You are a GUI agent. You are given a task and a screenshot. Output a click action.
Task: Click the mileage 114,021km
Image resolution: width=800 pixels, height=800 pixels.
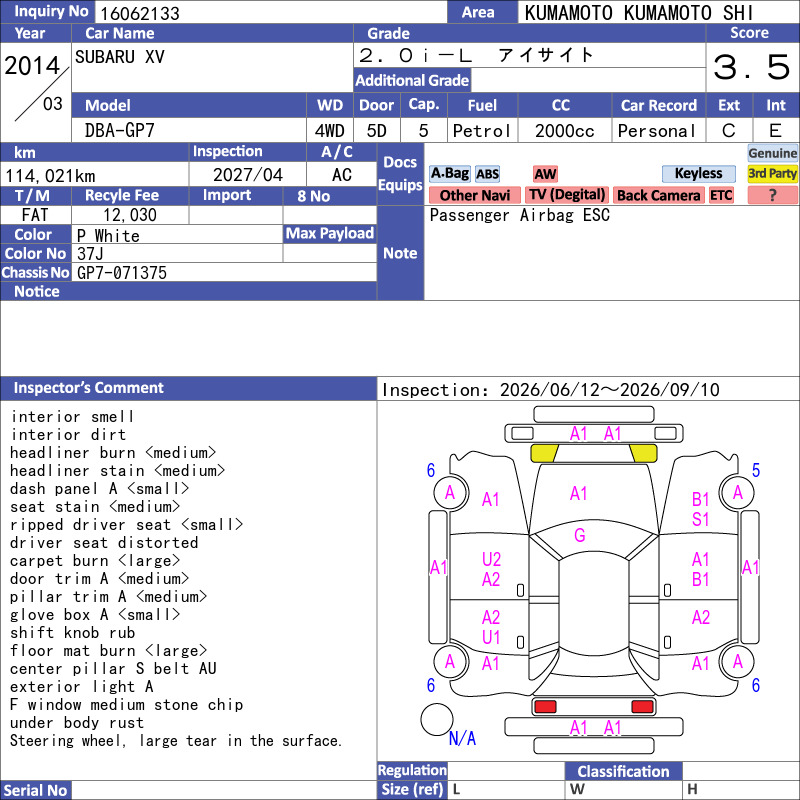50,176
